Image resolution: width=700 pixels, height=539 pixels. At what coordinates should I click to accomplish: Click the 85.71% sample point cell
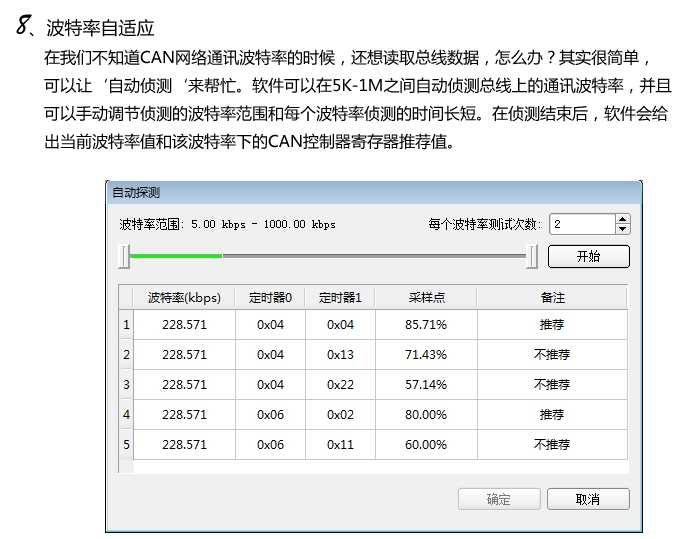(x=426, y=325)
